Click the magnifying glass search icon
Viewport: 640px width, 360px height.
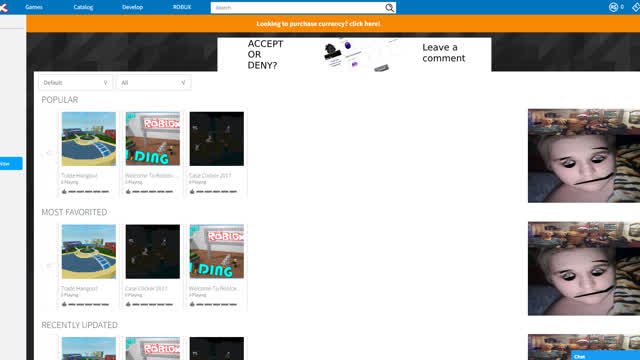[389, 8]
